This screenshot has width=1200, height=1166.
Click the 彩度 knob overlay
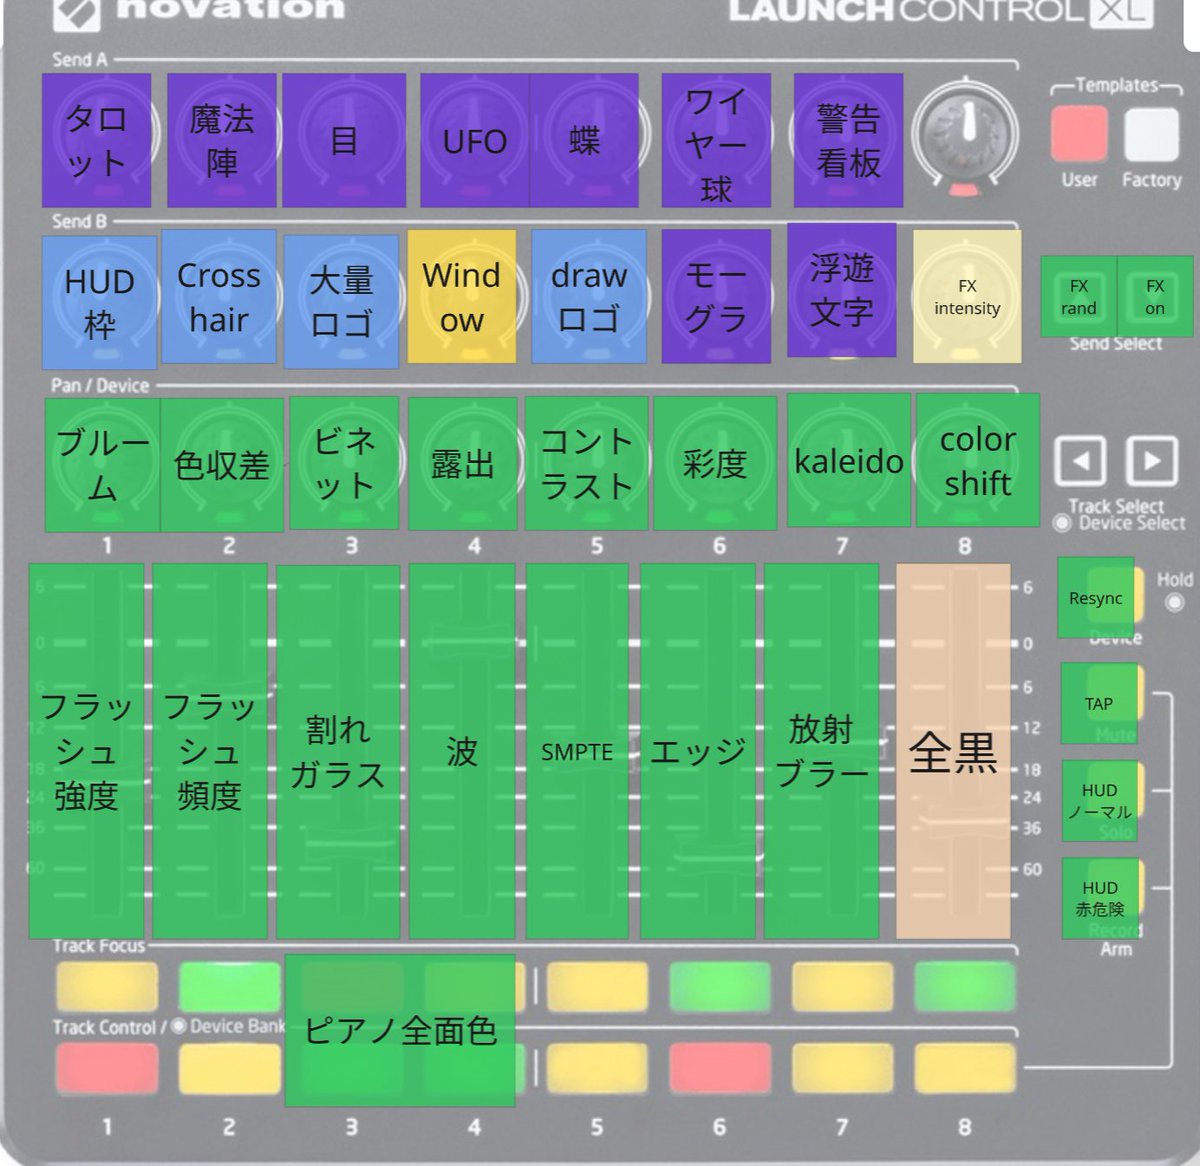[x=715, y=462]
